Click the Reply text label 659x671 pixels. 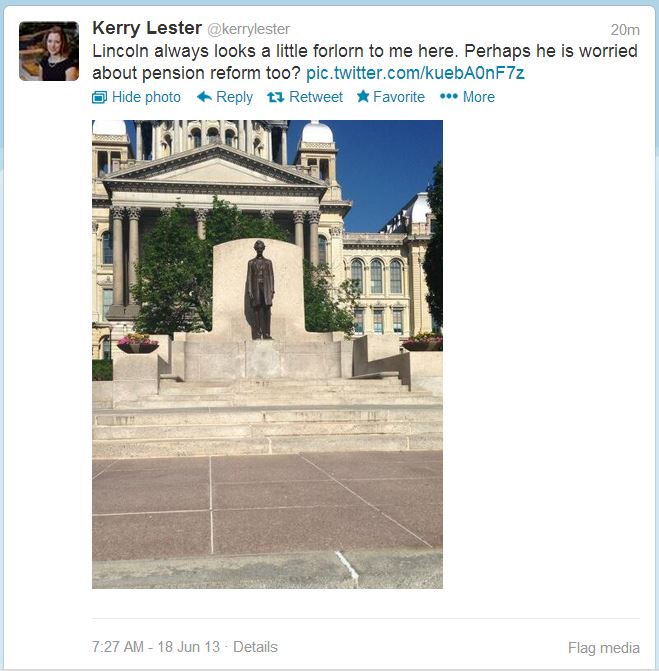[235, 97]
